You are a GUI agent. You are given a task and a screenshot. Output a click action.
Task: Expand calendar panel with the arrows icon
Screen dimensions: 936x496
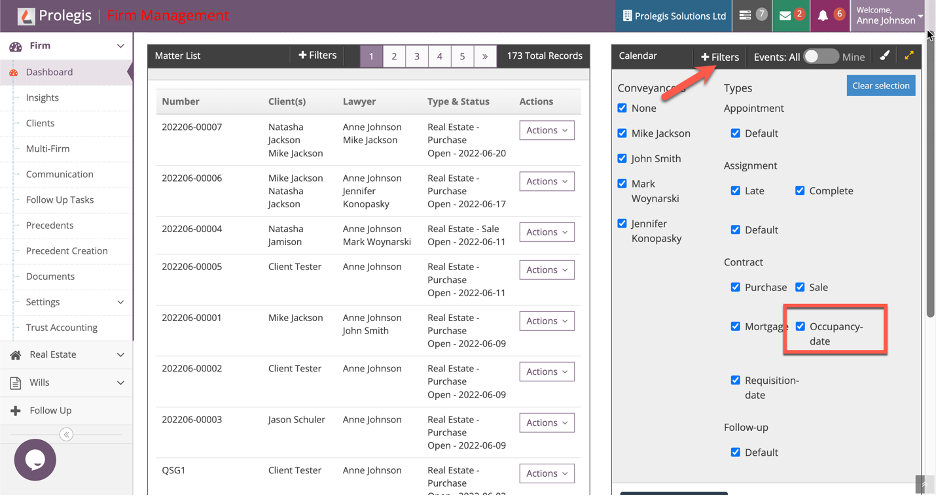point(909,57)
